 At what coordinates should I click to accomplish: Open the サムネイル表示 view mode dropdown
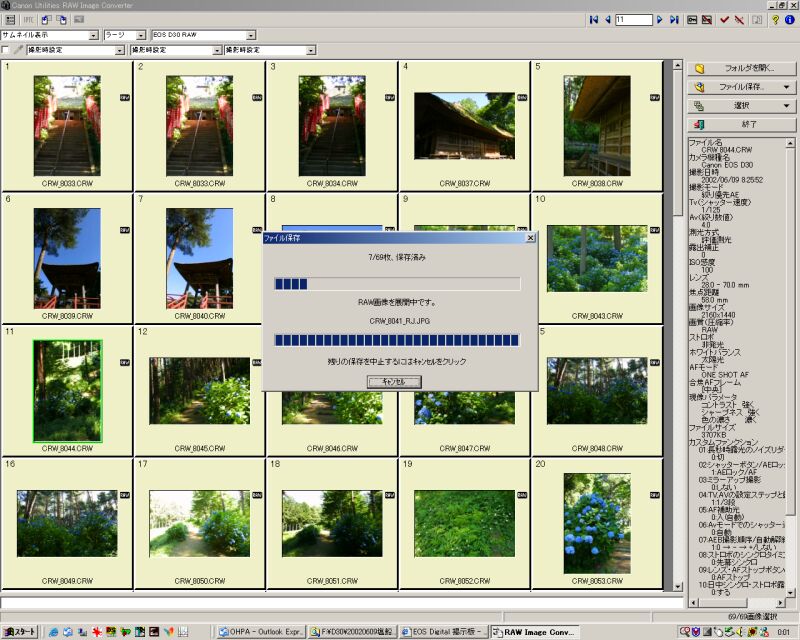tap(93, 35)
